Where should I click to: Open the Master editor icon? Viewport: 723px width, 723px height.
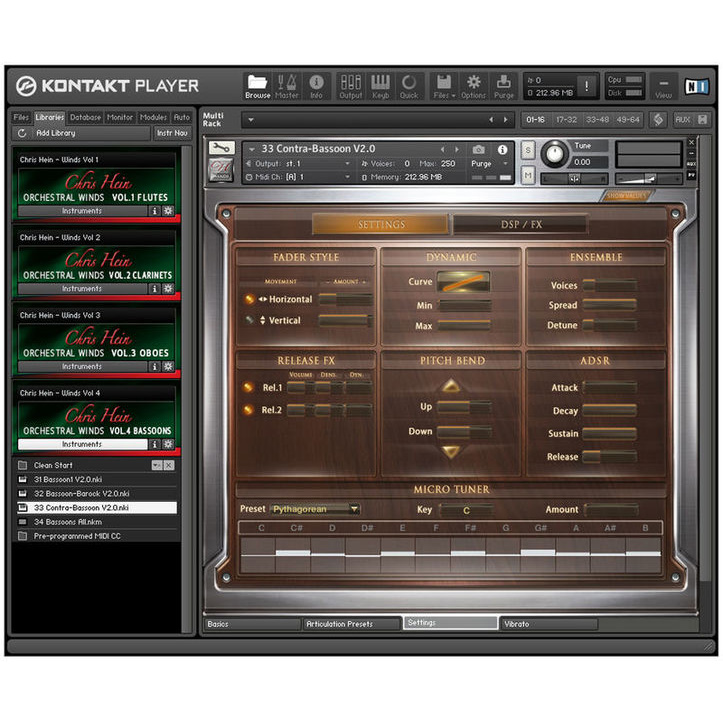click(x=286, y=86)
